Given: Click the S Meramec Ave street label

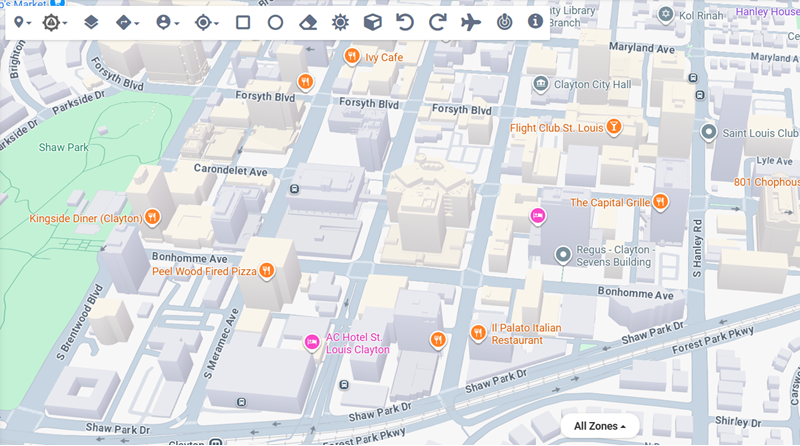Looking at the screenshot, I should (221, 343).
